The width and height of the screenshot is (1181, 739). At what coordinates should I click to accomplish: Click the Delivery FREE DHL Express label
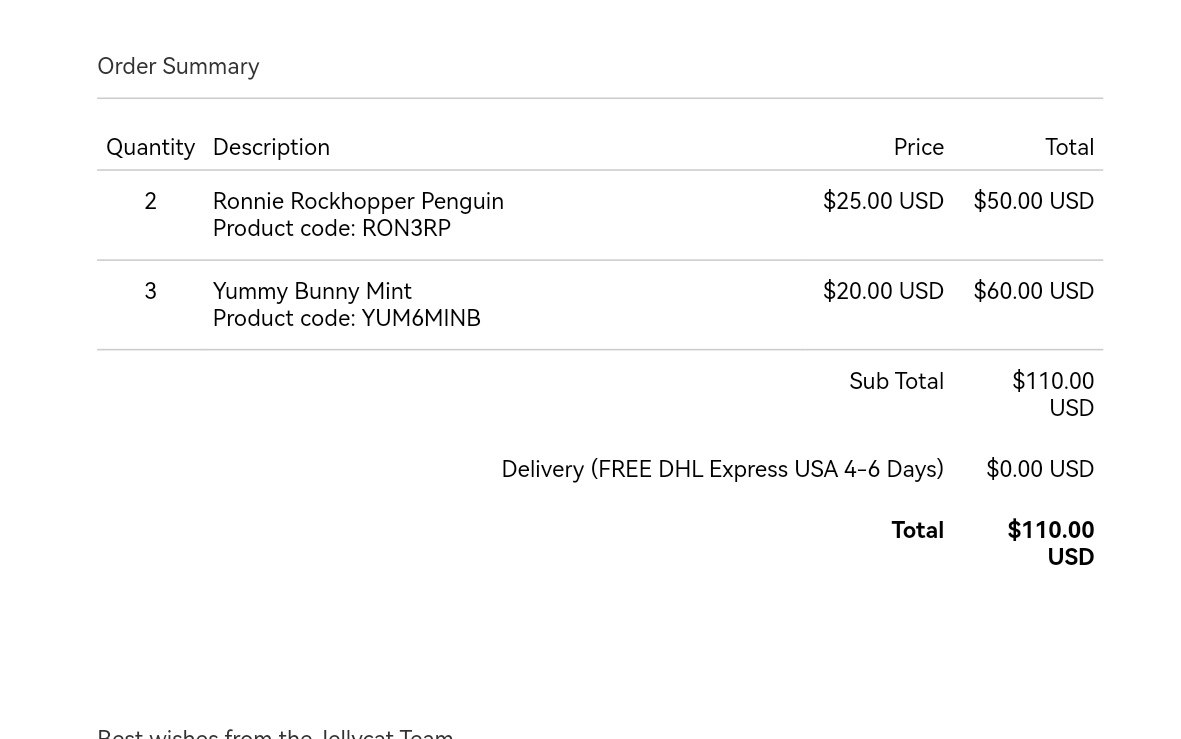pos(722,469)
